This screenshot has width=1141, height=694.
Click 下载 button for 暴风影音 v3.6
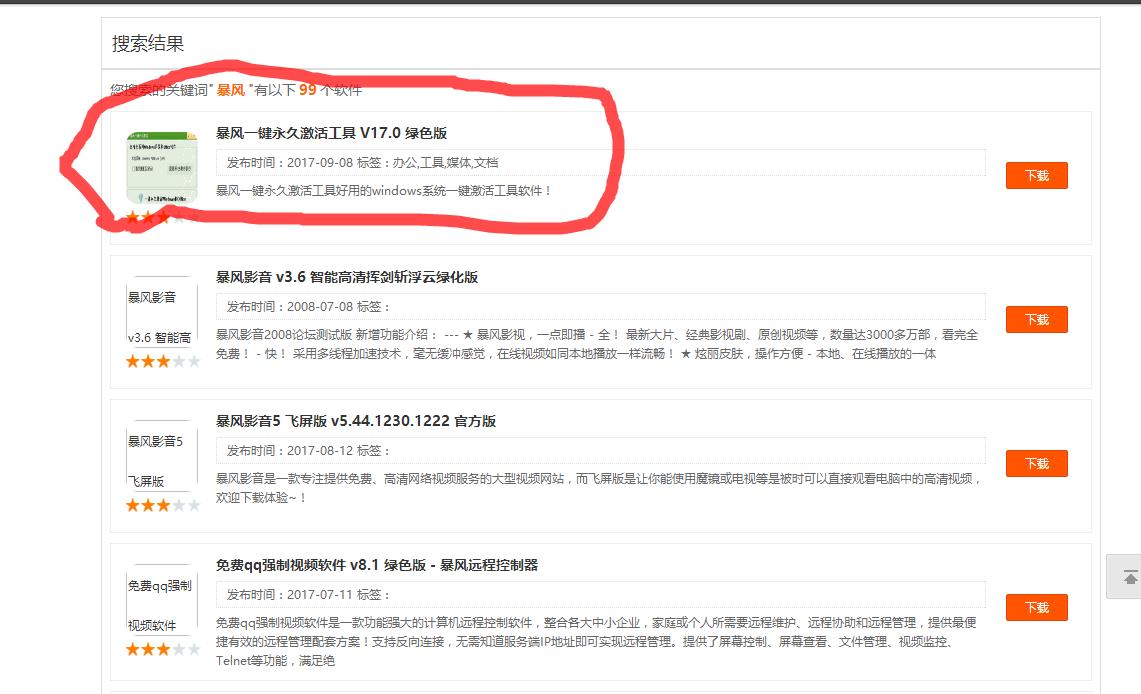(1036, 319)
